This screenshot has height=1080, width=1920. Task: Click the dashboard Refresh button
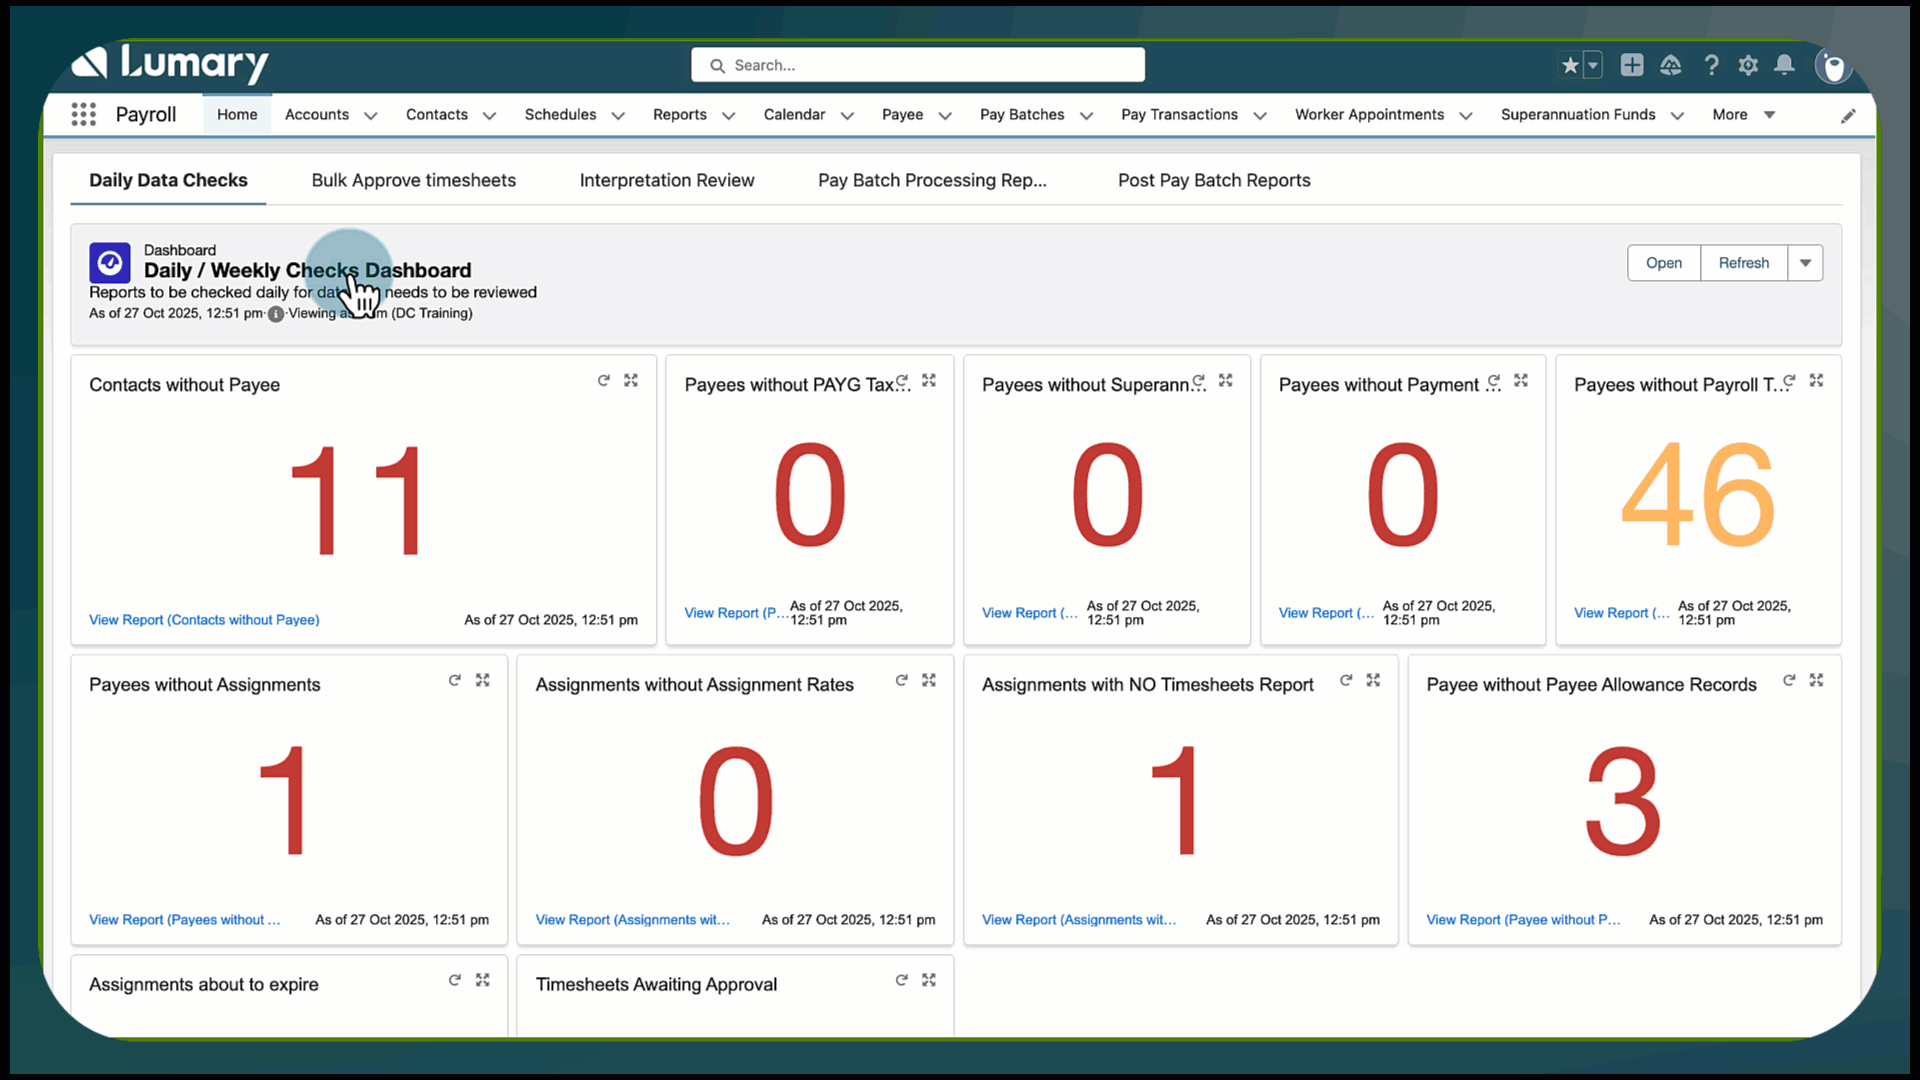pos(1743,263)
